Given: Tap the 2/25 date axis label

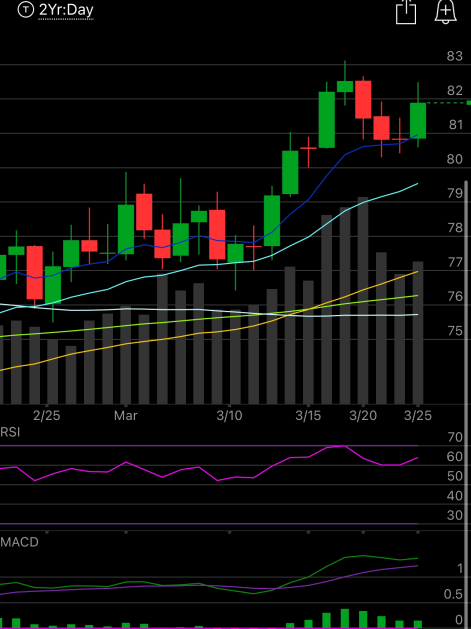Looking at the screenshot, I should pos(47,416).
